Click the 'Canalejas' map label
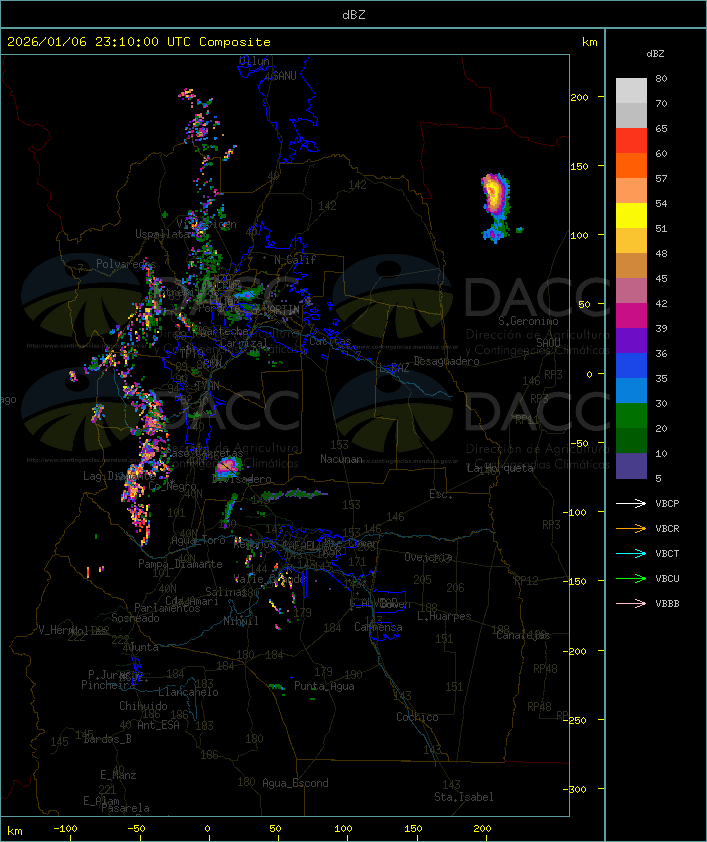The width and height of the screenshot is (707, 842). pyautogui.click(x=523, y=635)
